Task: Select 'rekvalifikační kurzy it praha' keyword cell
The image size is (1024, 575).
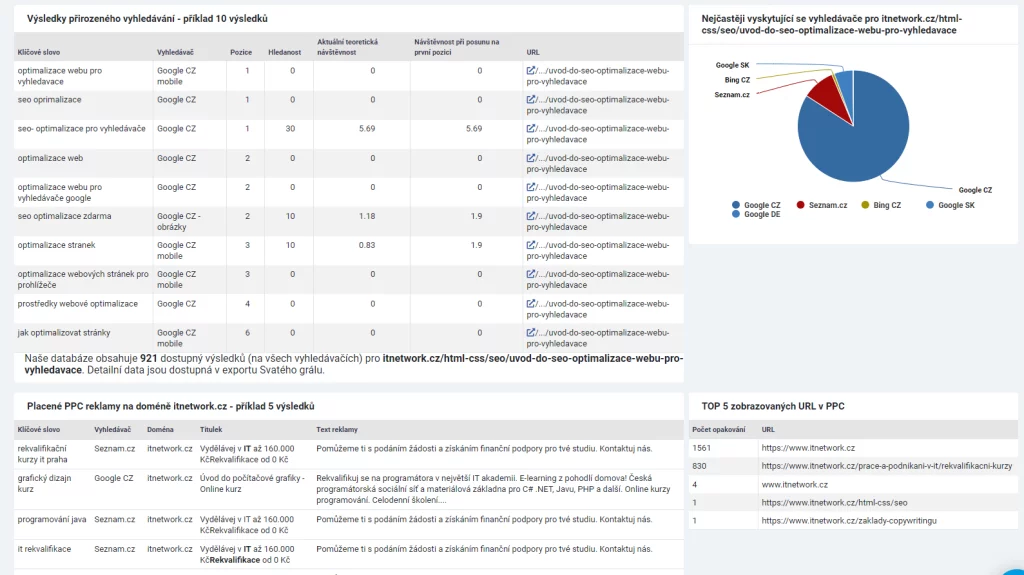Action: tap(42, 454)
